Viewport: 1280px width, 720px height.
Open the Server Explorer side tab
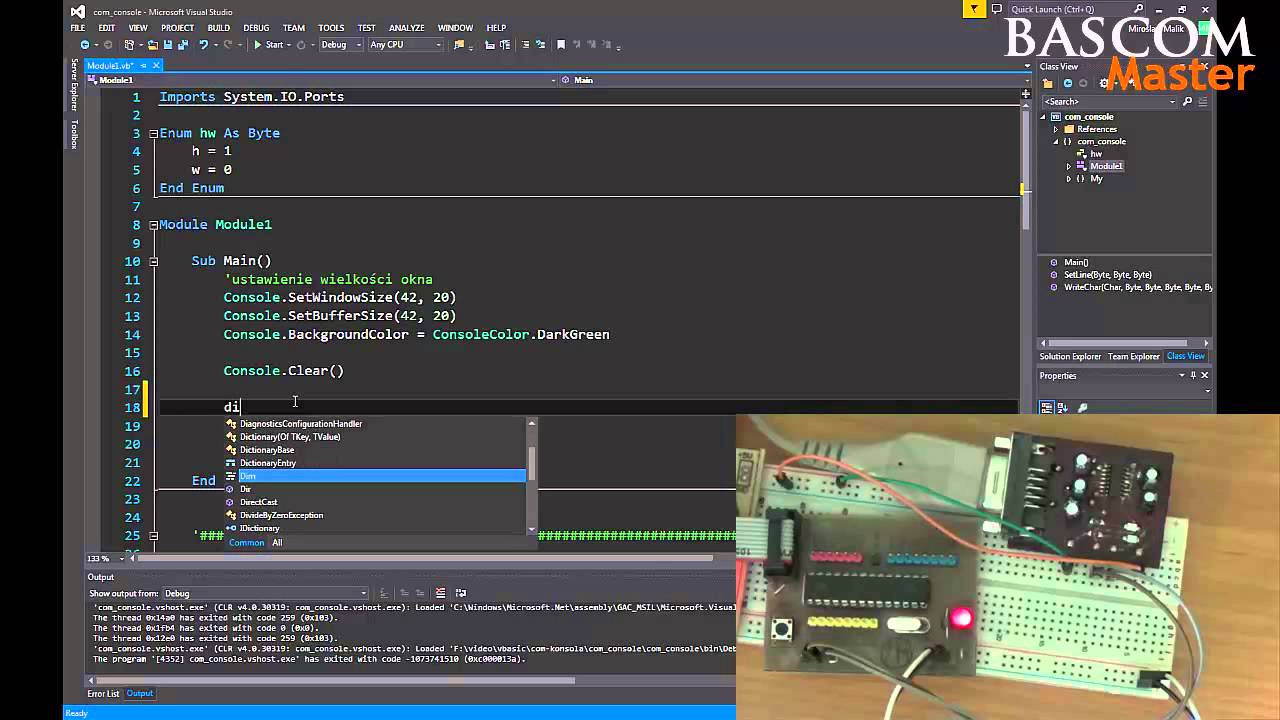[74, 84]
